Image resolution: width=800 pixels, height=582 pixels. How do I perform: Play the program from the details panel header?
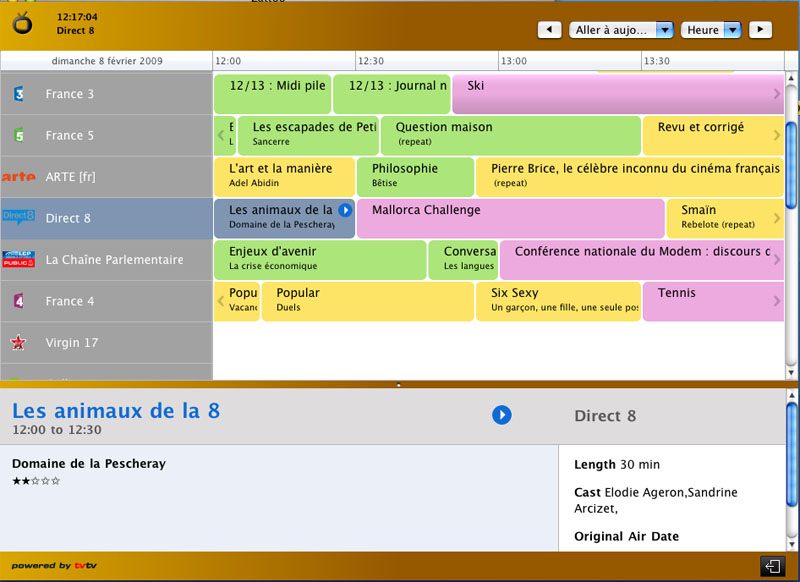[502, 415]
